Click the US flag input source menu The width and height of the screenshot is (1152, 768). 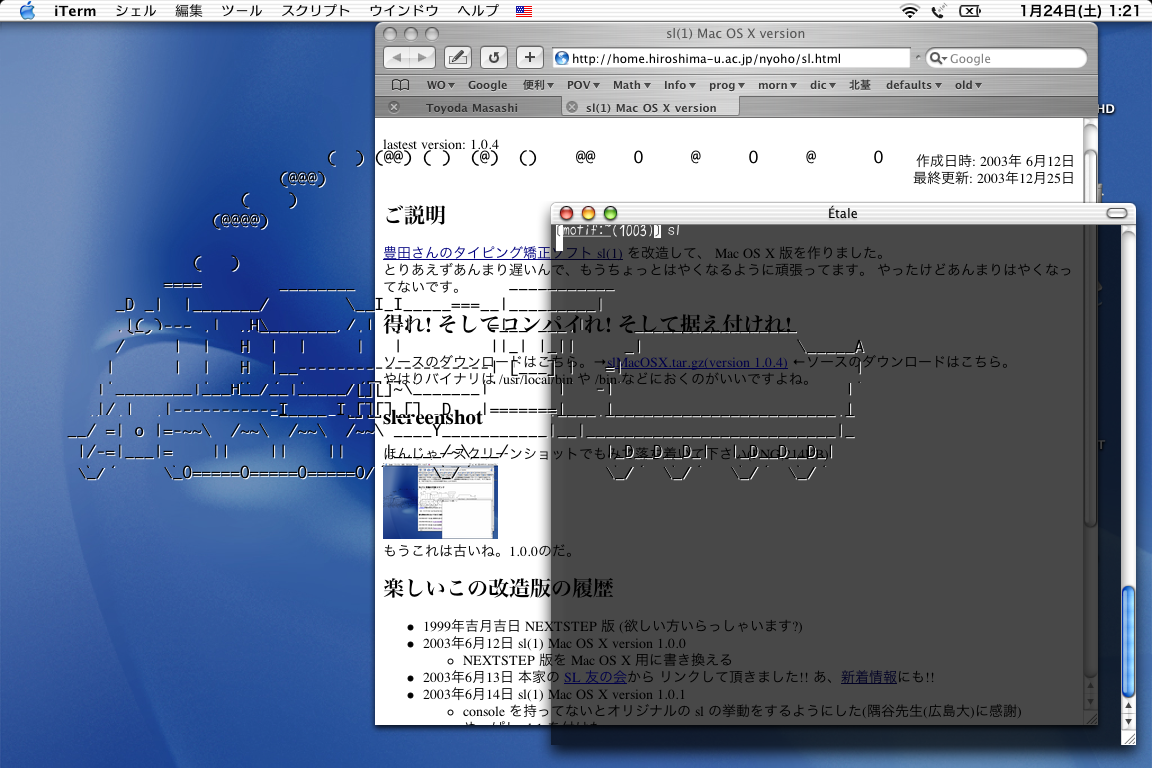pos(524,11)
